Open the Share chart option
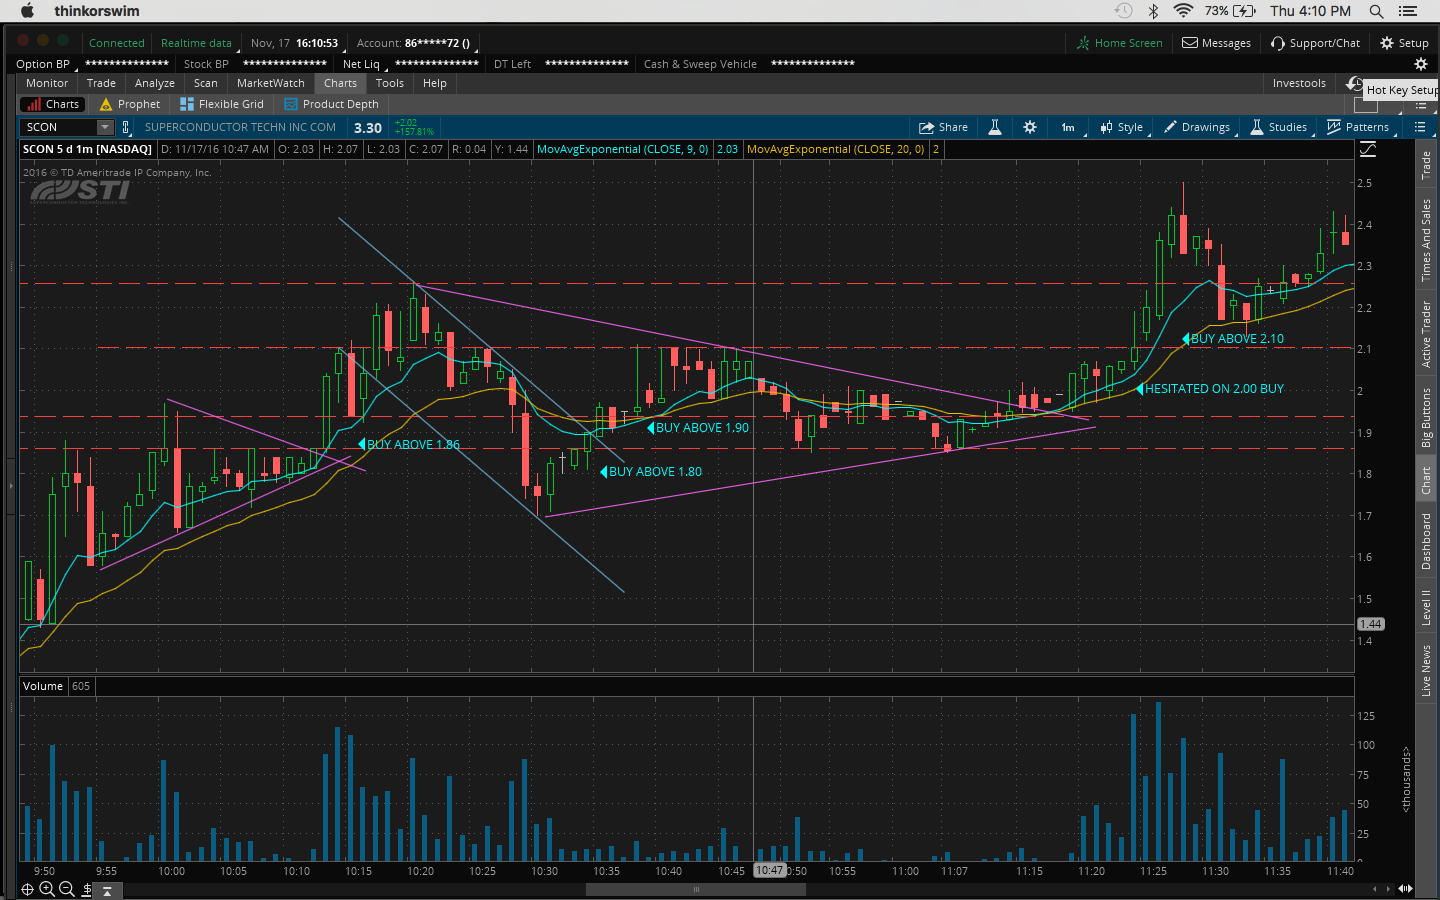This screenshot has height=900, width=1440. pos(943,127)
